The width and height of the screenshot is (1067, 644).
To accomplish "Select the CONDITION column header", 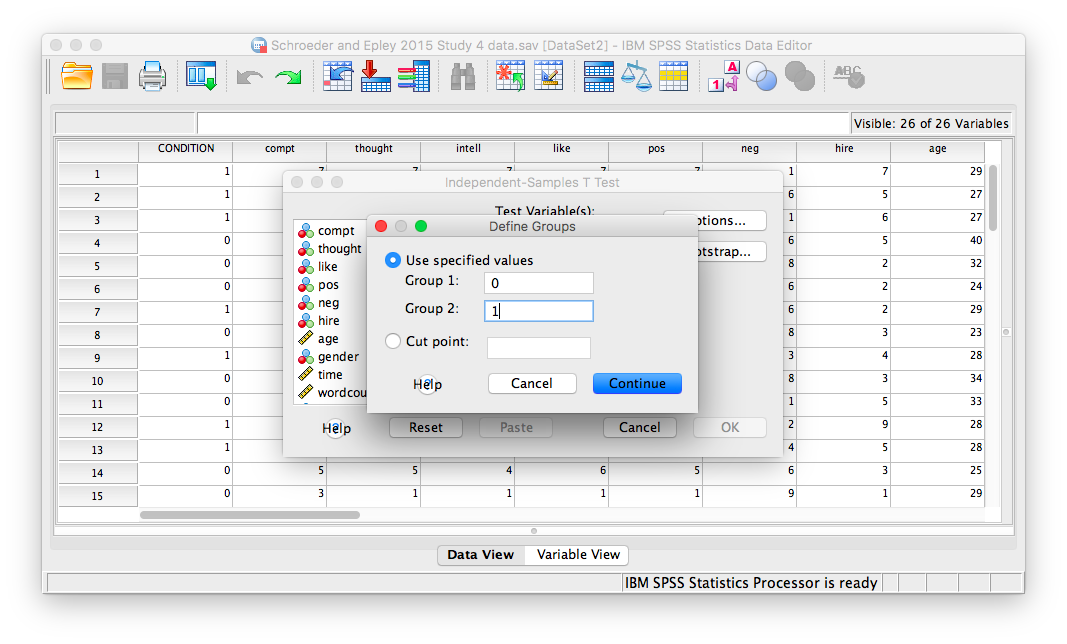I will tap(186, 149).
